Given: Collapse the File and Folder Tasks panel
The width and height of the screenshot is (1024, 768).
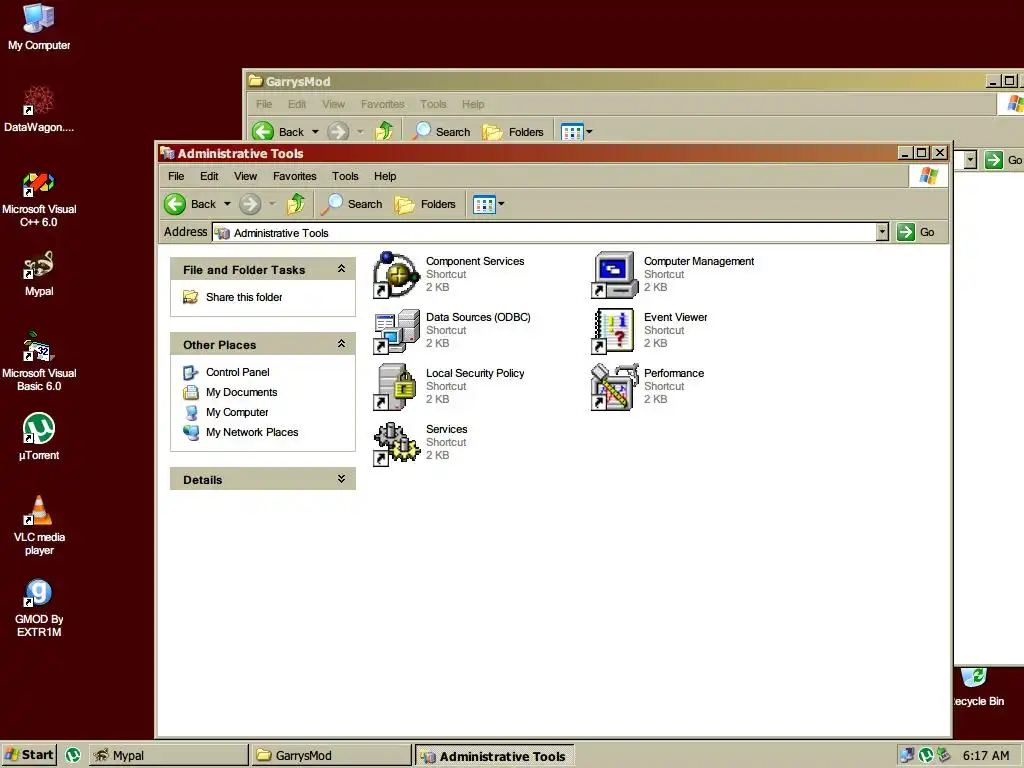Looking at the screenshot, I should point(341,269).
